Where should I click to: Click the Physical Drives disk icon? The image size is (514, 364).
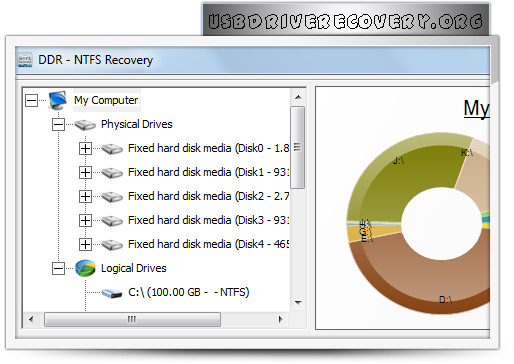click(x=85, y=124)
